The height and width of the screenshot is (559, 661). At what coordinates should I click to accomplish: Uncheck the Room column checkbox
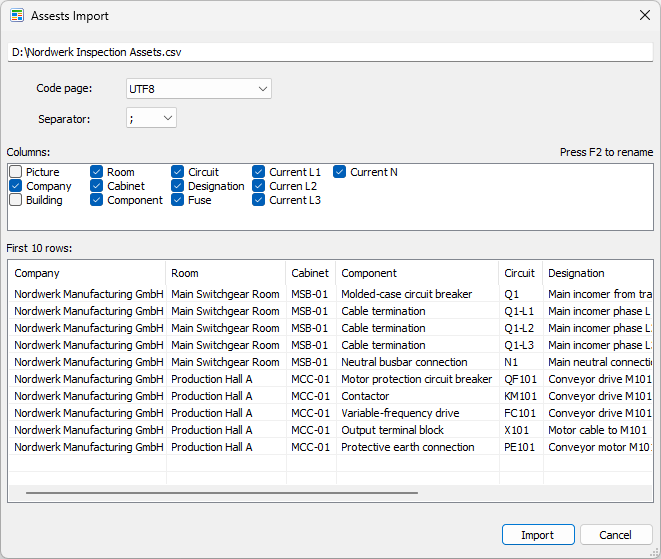click(97, 172)
